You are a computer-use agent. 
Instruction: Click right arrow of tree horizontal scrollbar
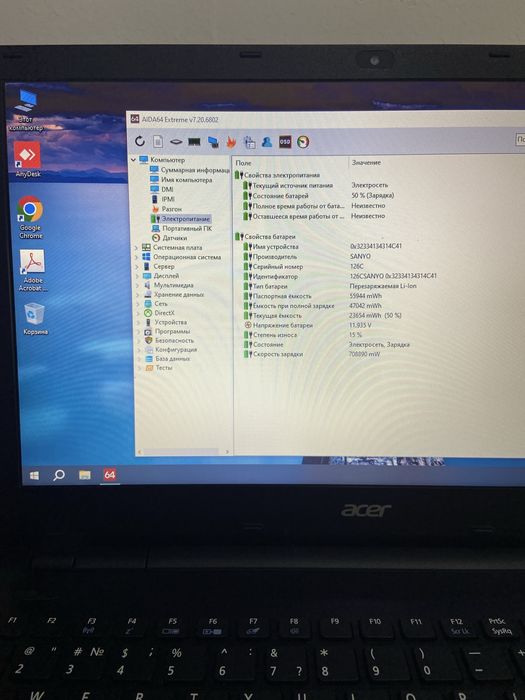pos(227,452)
